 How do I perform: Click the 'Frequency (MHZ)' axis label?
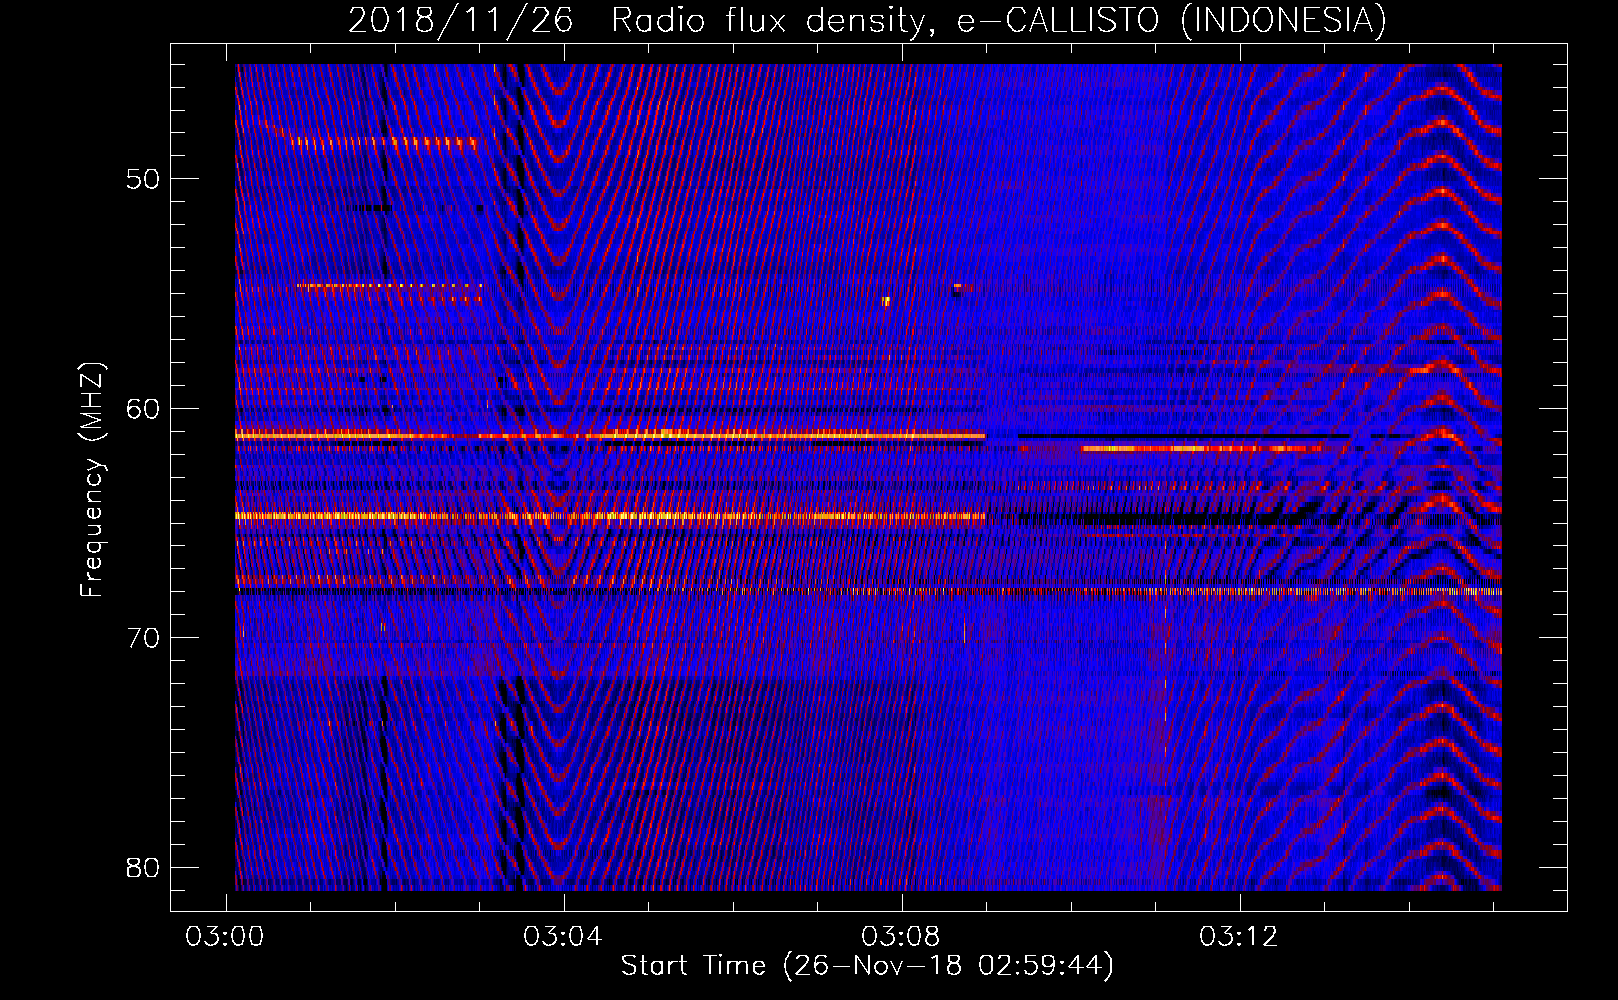(x=92, y=480)
